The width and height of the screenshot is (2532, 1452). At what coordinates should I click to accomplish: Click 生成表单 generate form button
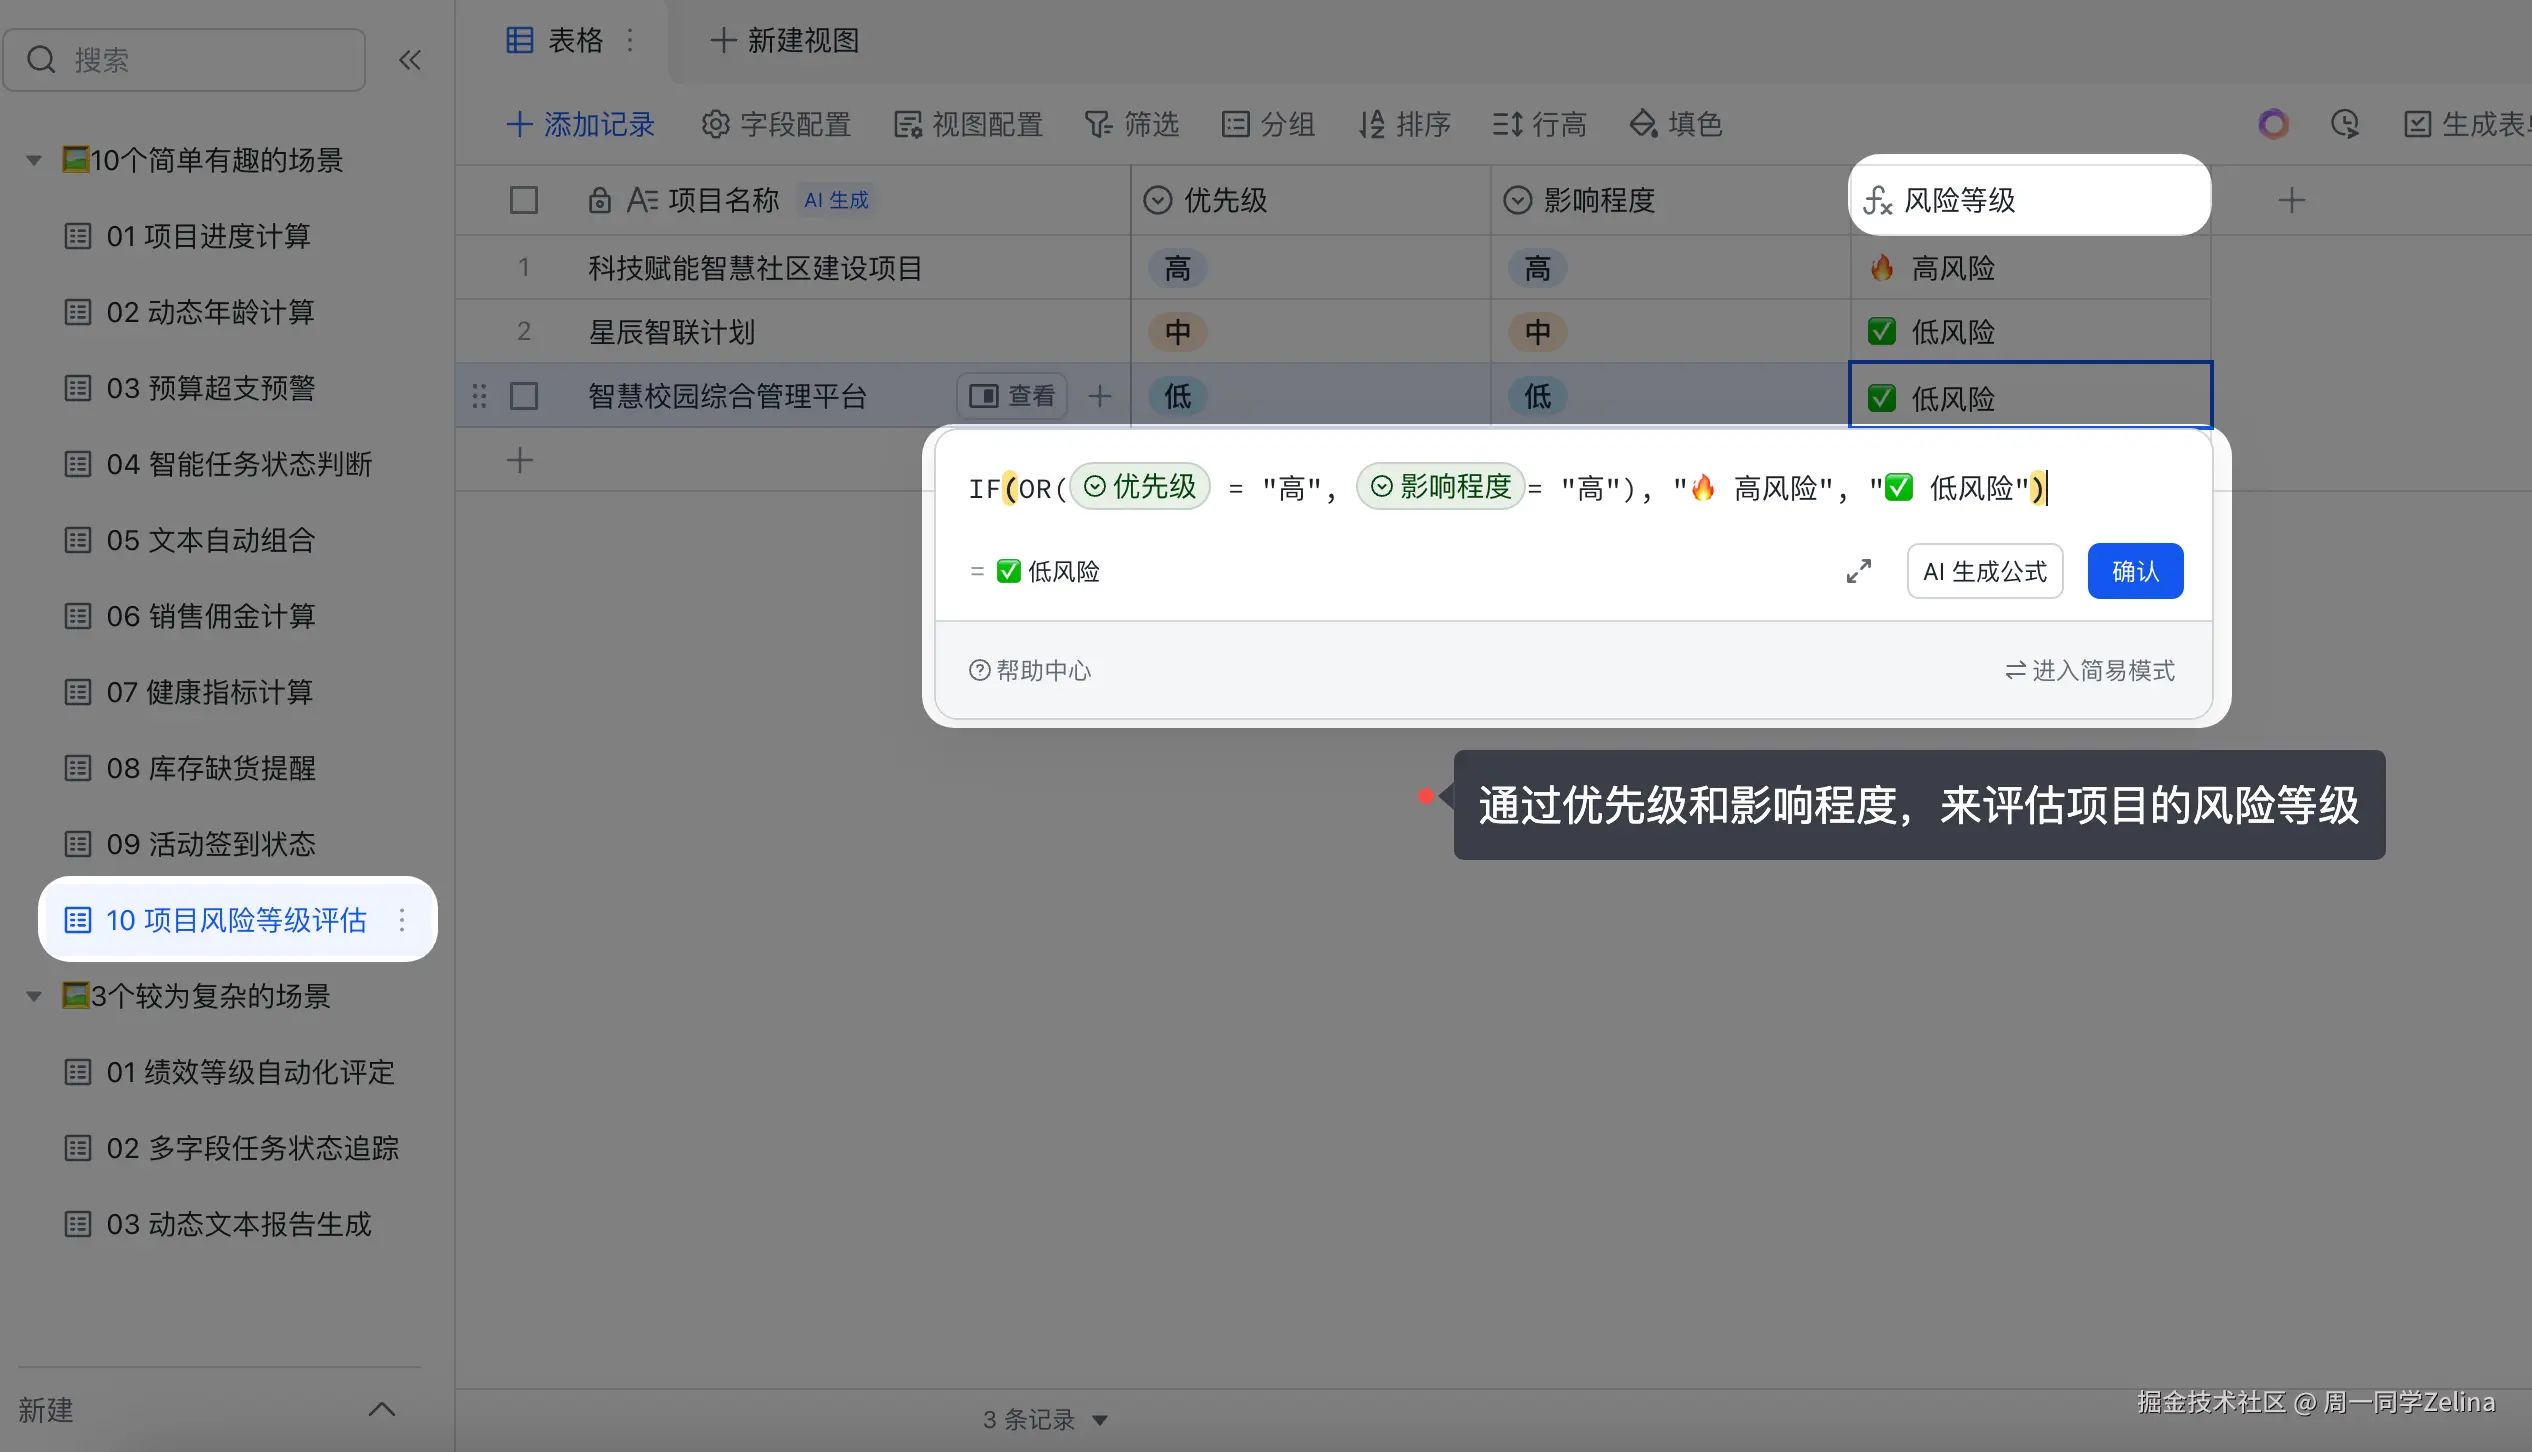2468,124
